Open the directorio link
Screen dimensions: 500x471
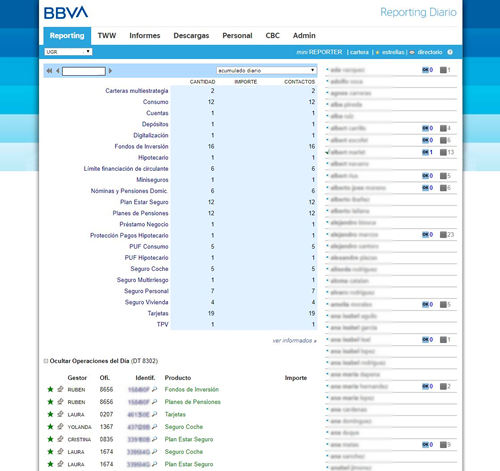click(430, 52)
